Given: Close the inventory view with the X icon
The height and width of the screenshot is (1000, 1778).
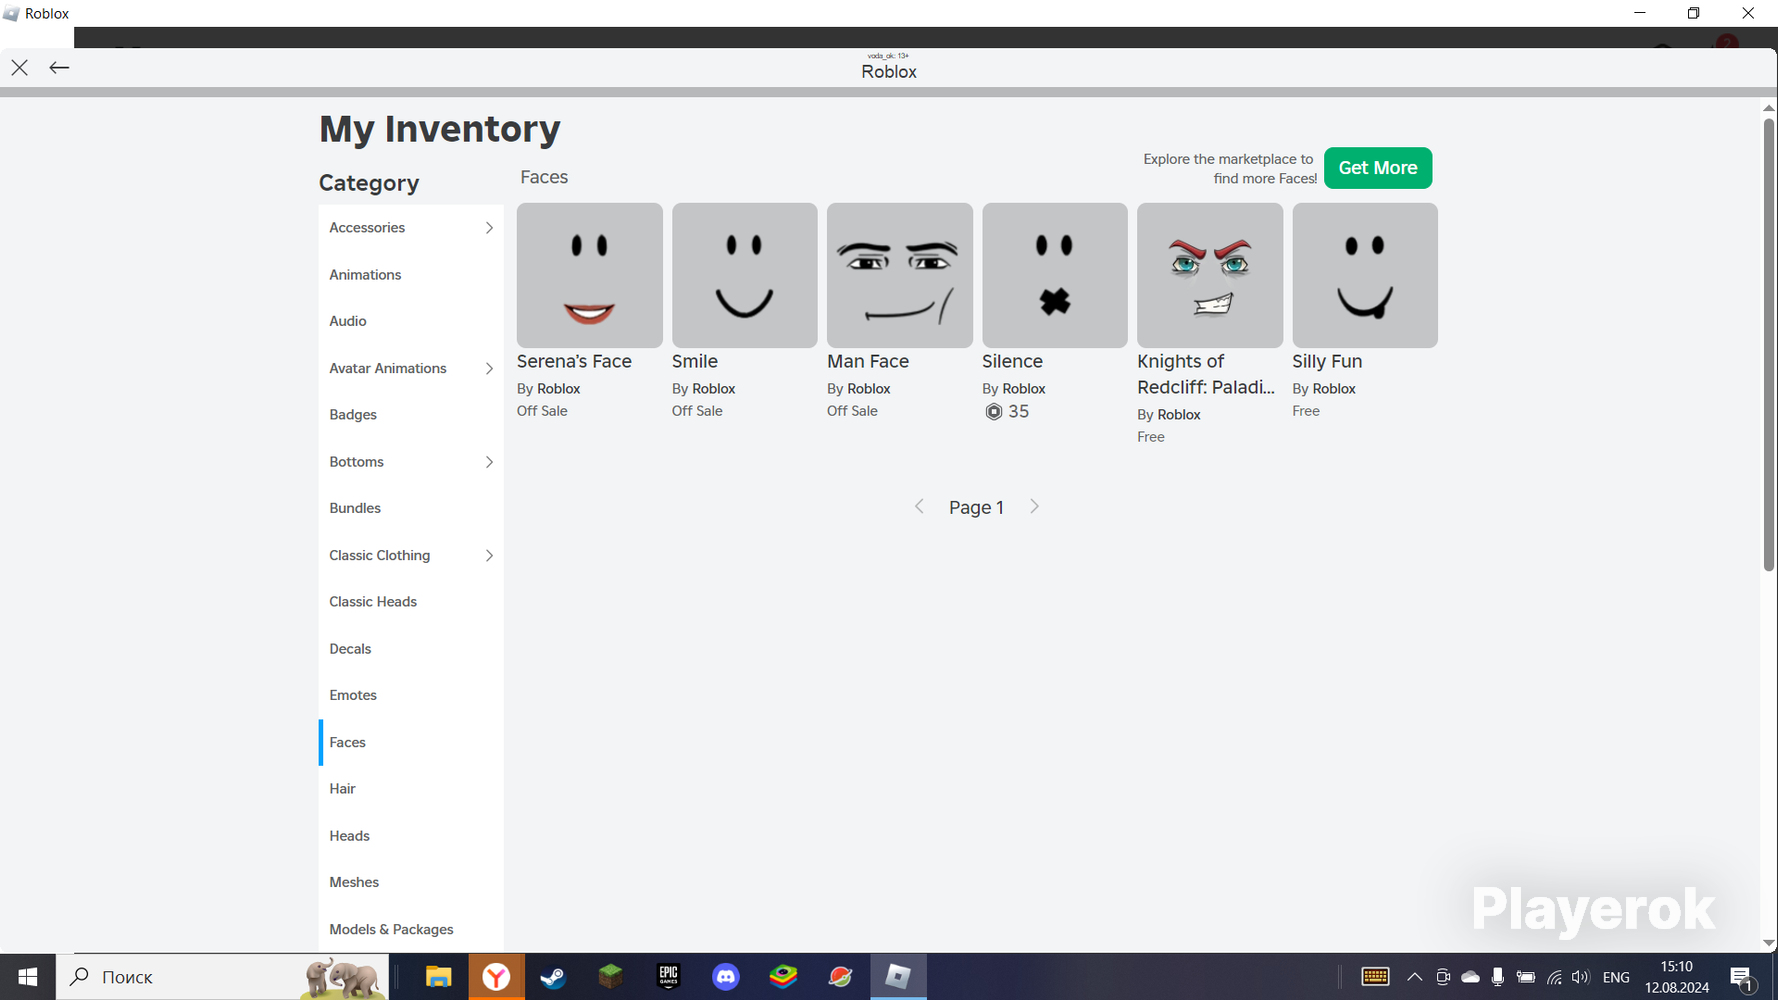Looking at the screenshot, I should [20, 68].
